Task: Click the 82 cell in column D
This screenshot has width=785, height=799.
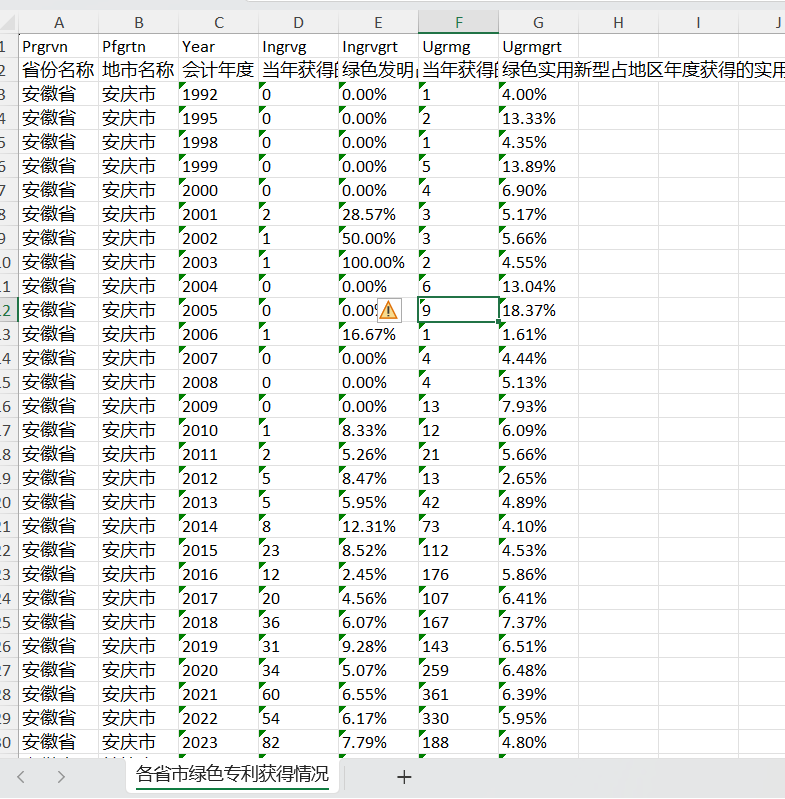Action: [x=299, y=742]
